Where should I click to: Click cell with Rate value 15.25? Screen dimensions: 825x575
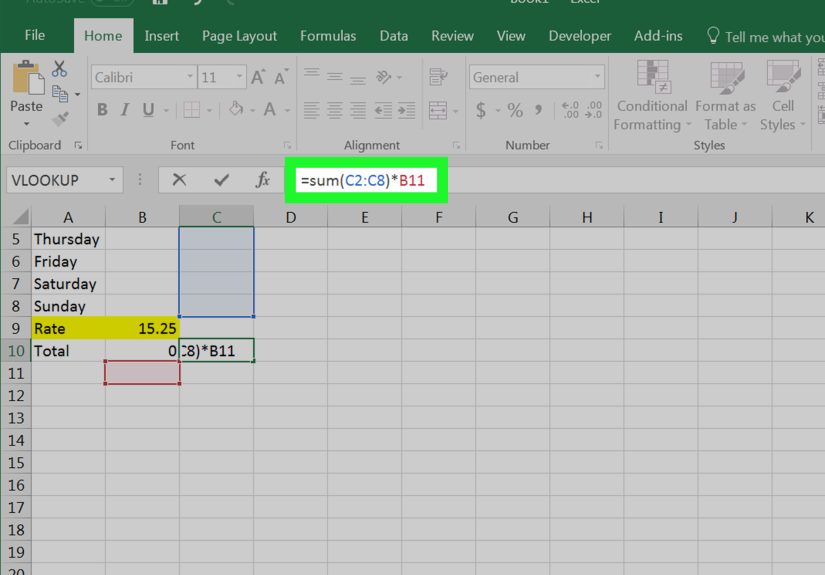click(142, 328)
